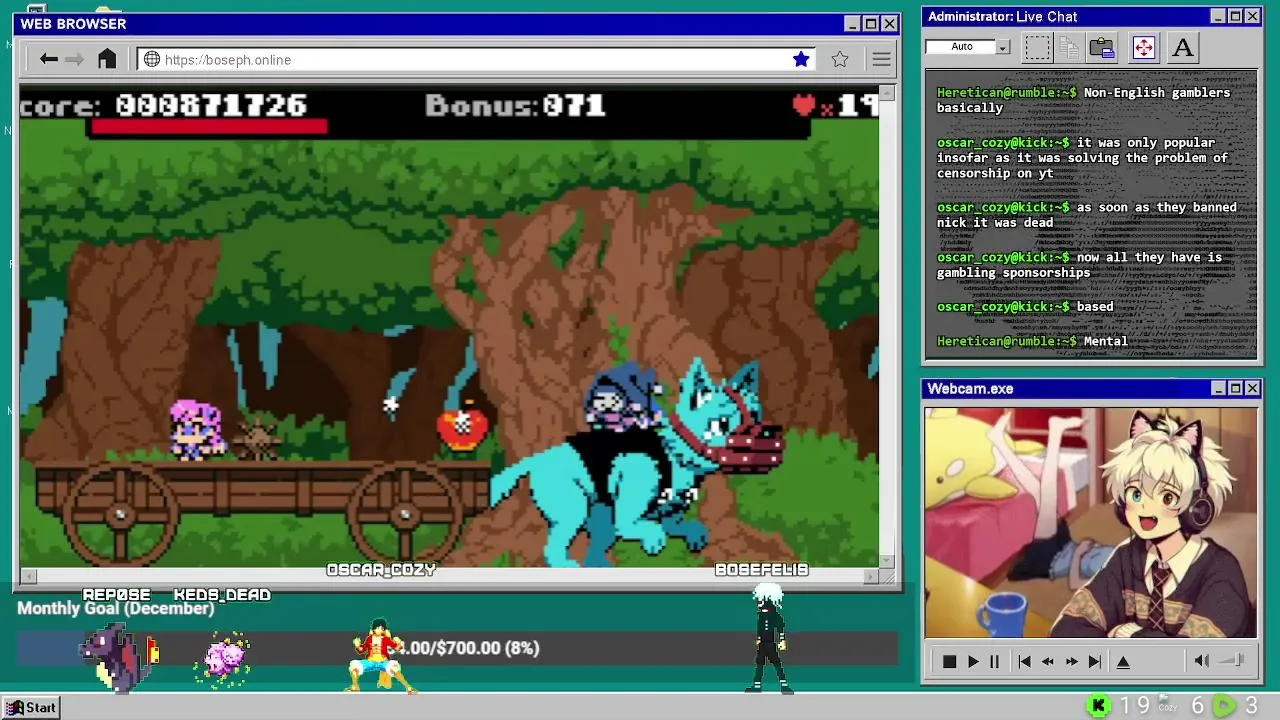The height and width of the screenshot is (720, 1280).
Task: Click the letter A font tool
Action: 1183,47
